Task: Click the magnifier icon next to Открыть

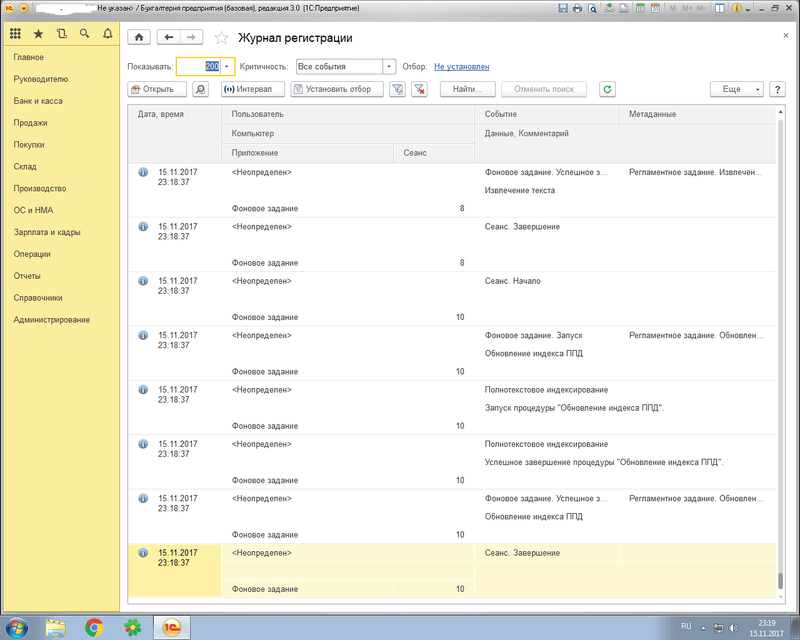Action: 201,89
